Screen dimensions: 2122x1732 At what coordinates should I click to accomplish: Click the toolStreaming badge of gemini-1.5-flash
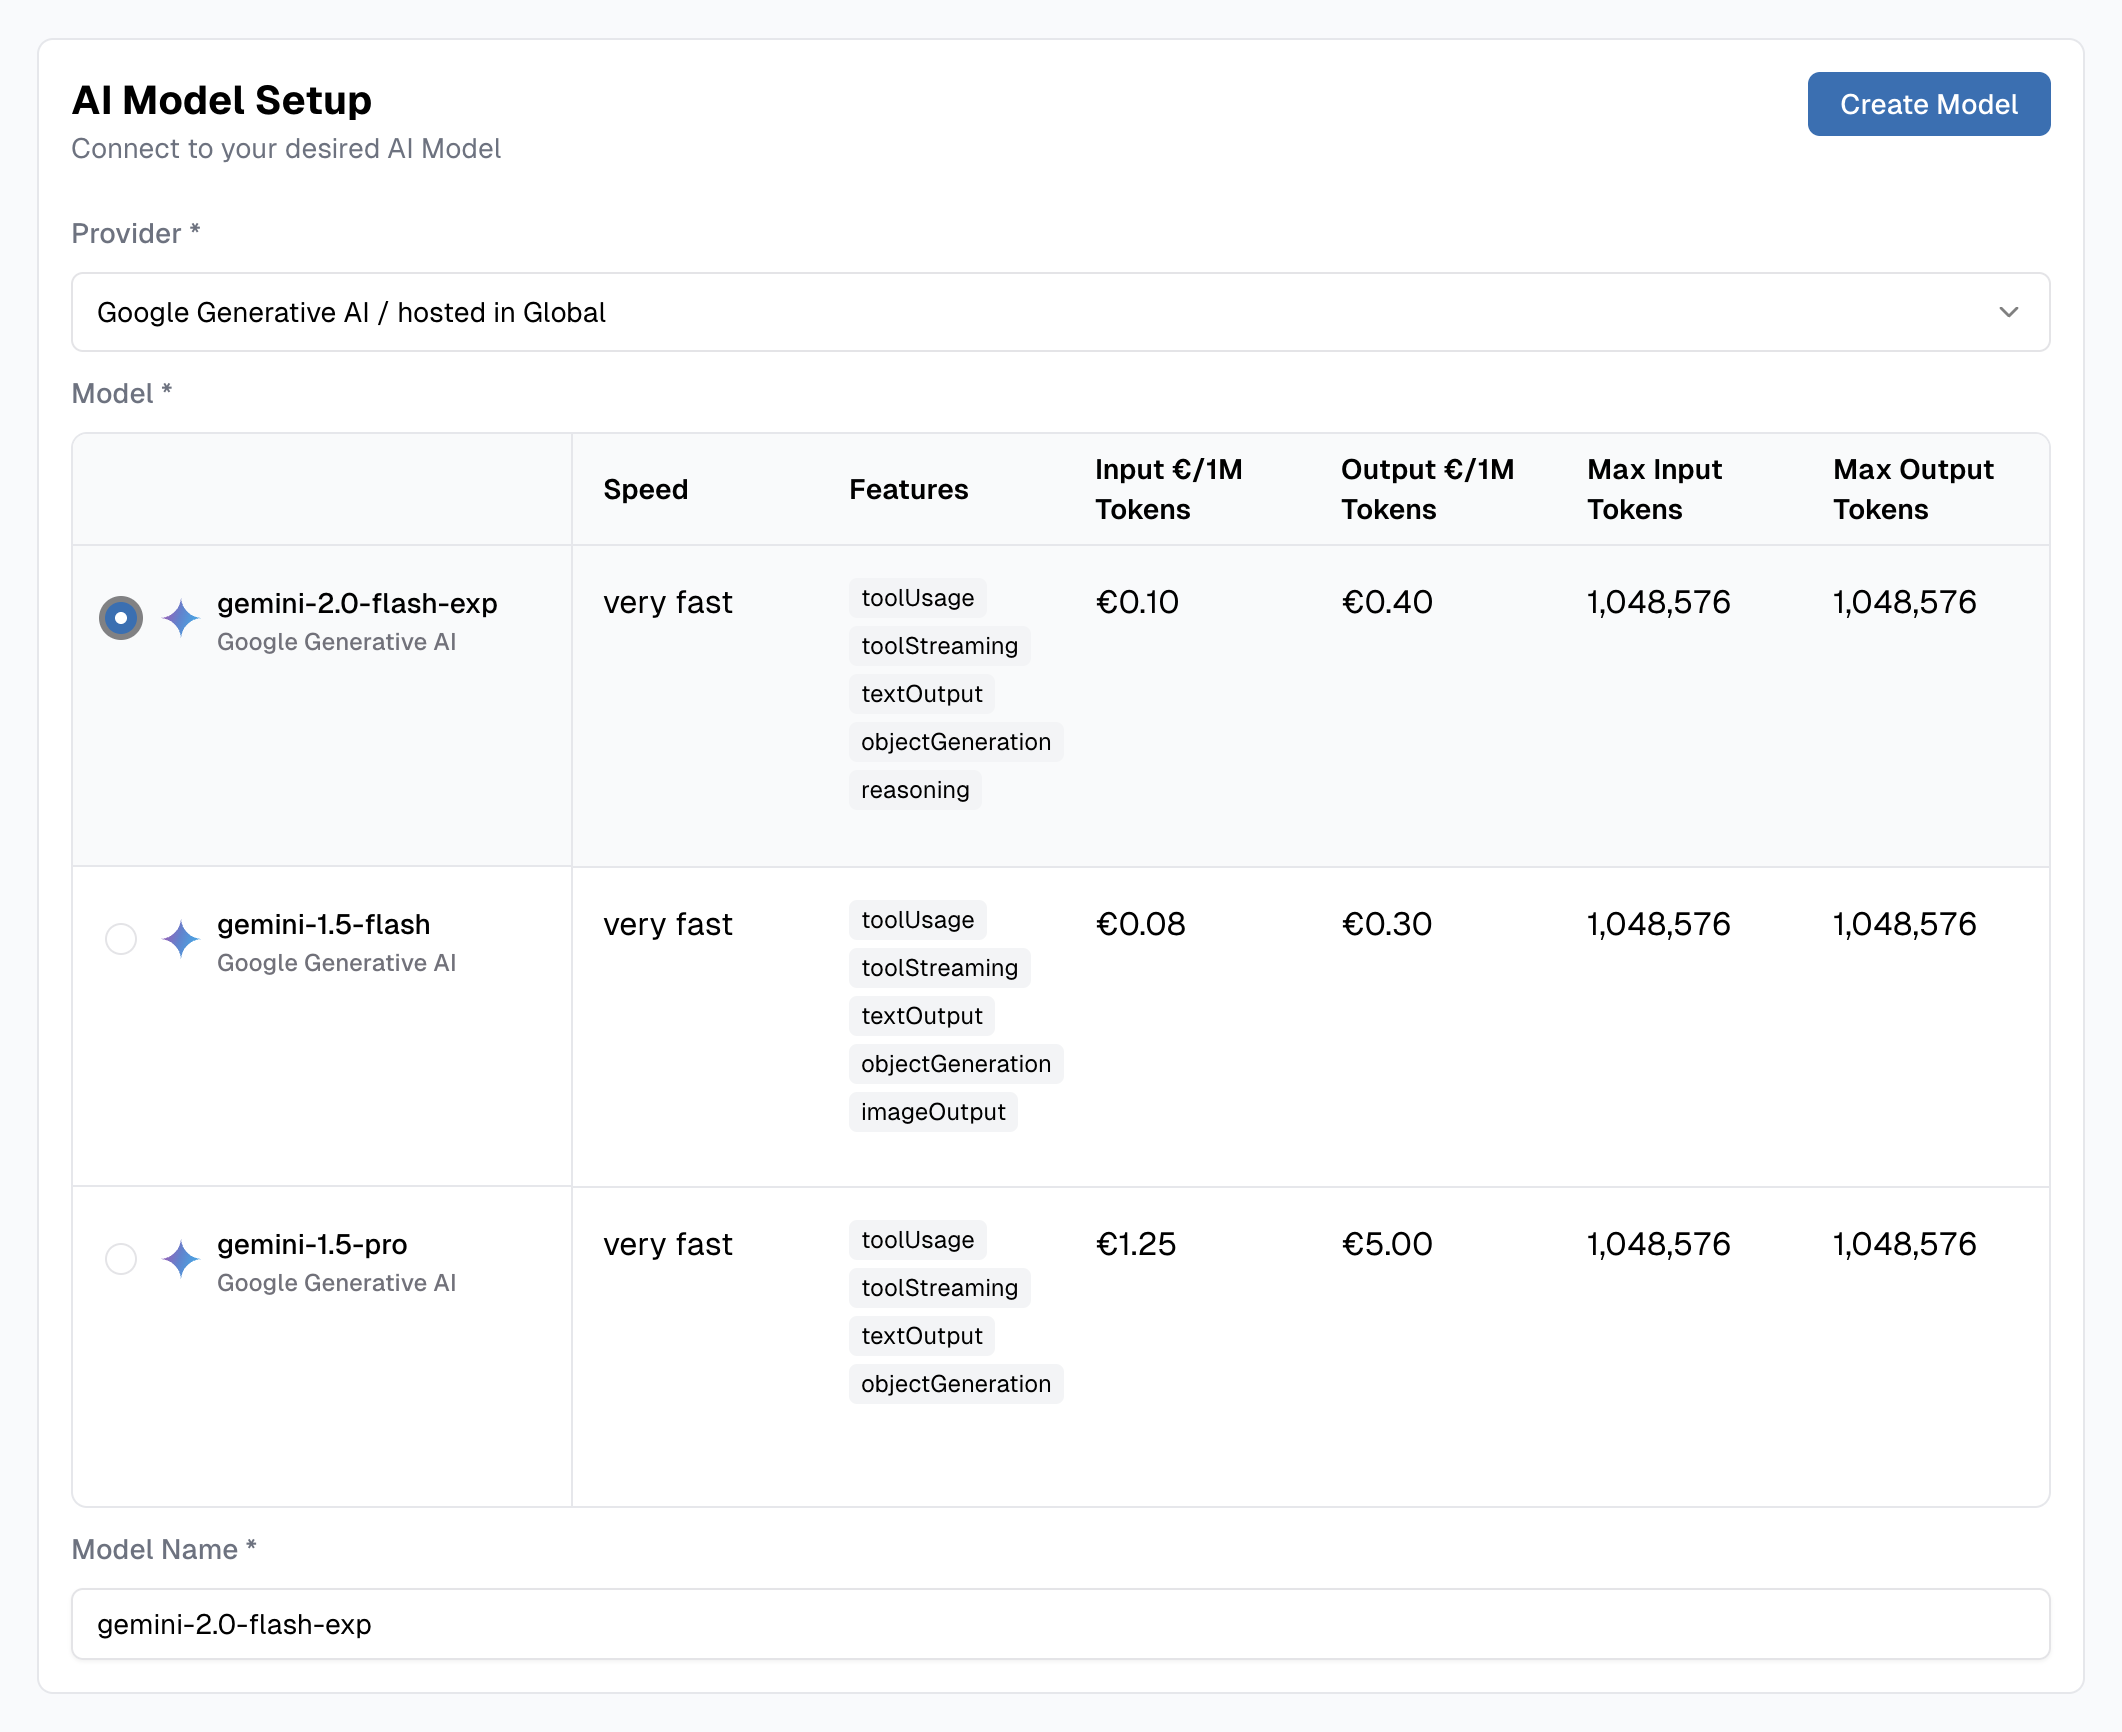pyautogui.click(x=939, y=967)
